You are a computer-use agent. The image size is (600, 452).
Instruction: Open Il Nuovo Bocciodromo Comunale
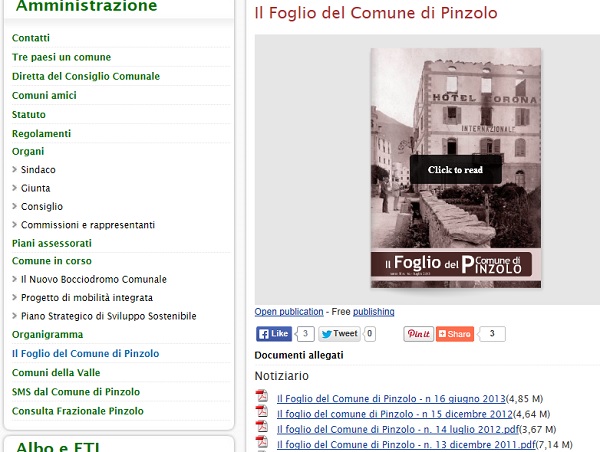pos(94,279)
